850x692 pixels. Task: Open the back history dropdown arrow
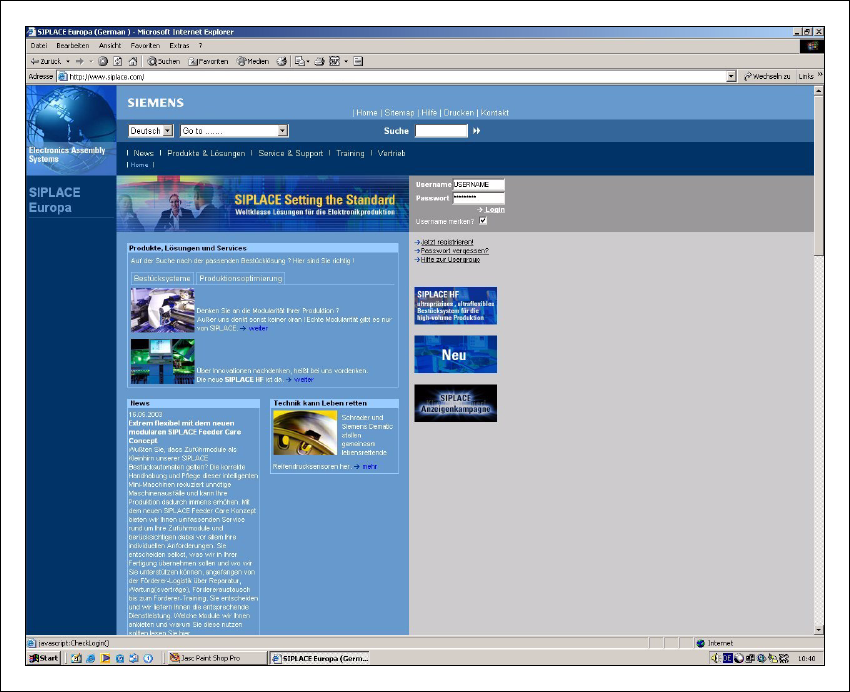pyautogui.click(x=68, y=61)
